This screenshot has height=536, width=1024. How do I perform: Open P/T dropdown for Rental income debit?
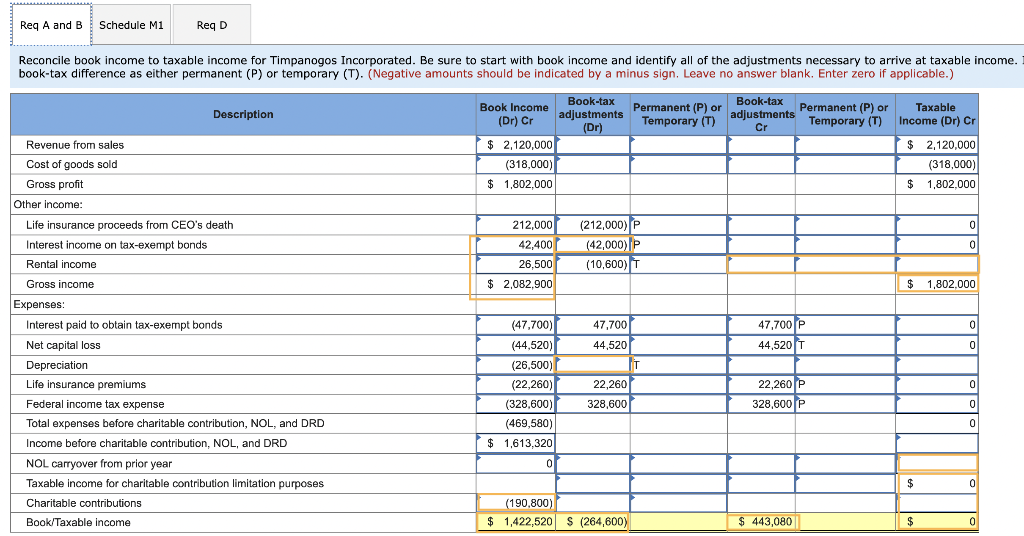679,264
